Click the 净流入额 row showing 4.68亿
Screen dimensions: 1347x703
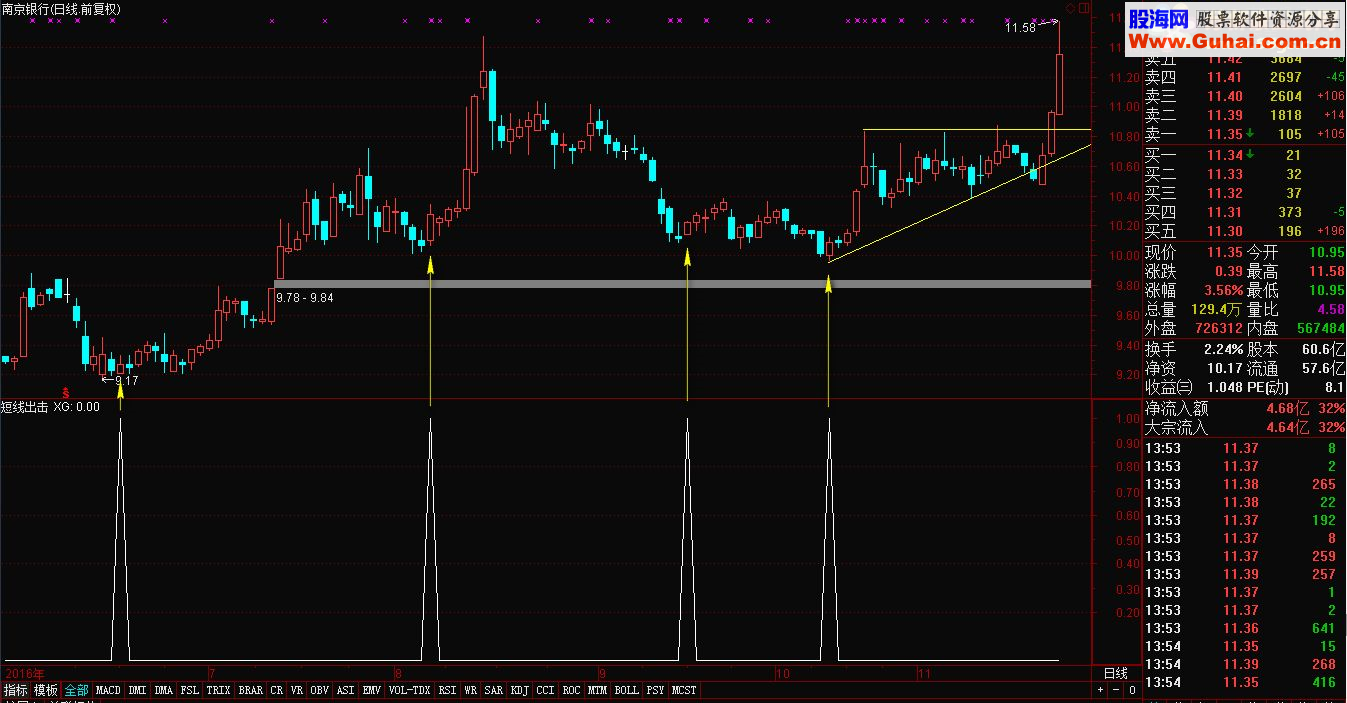point(1244,408)
